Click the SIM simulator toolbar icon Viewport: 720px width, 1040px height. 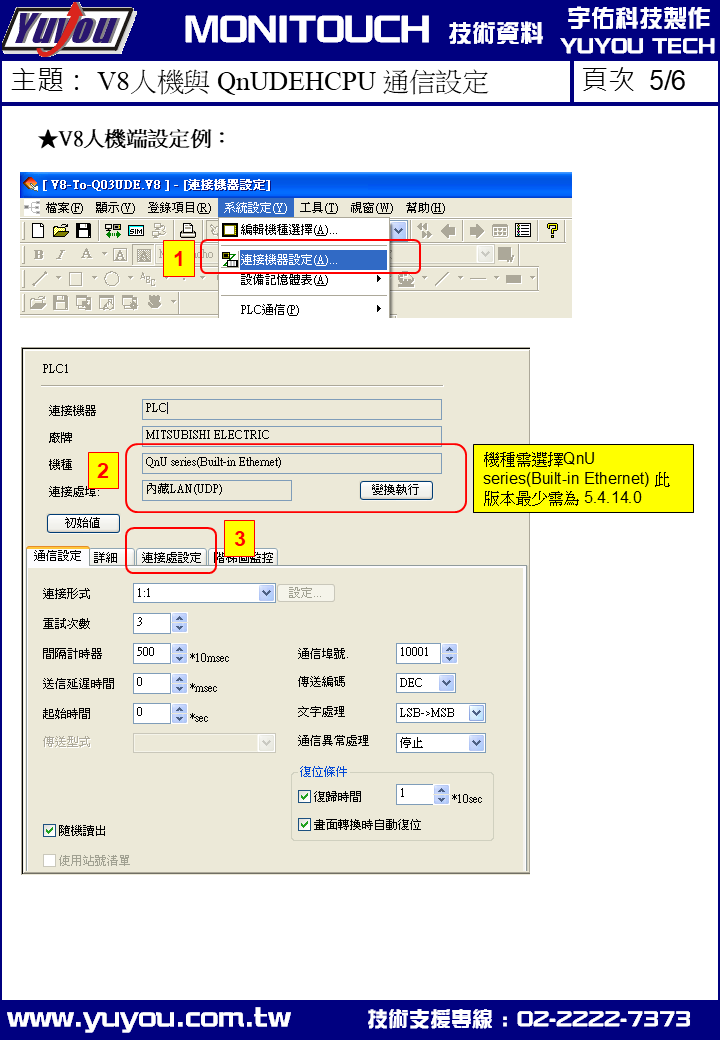pos(136,231)
